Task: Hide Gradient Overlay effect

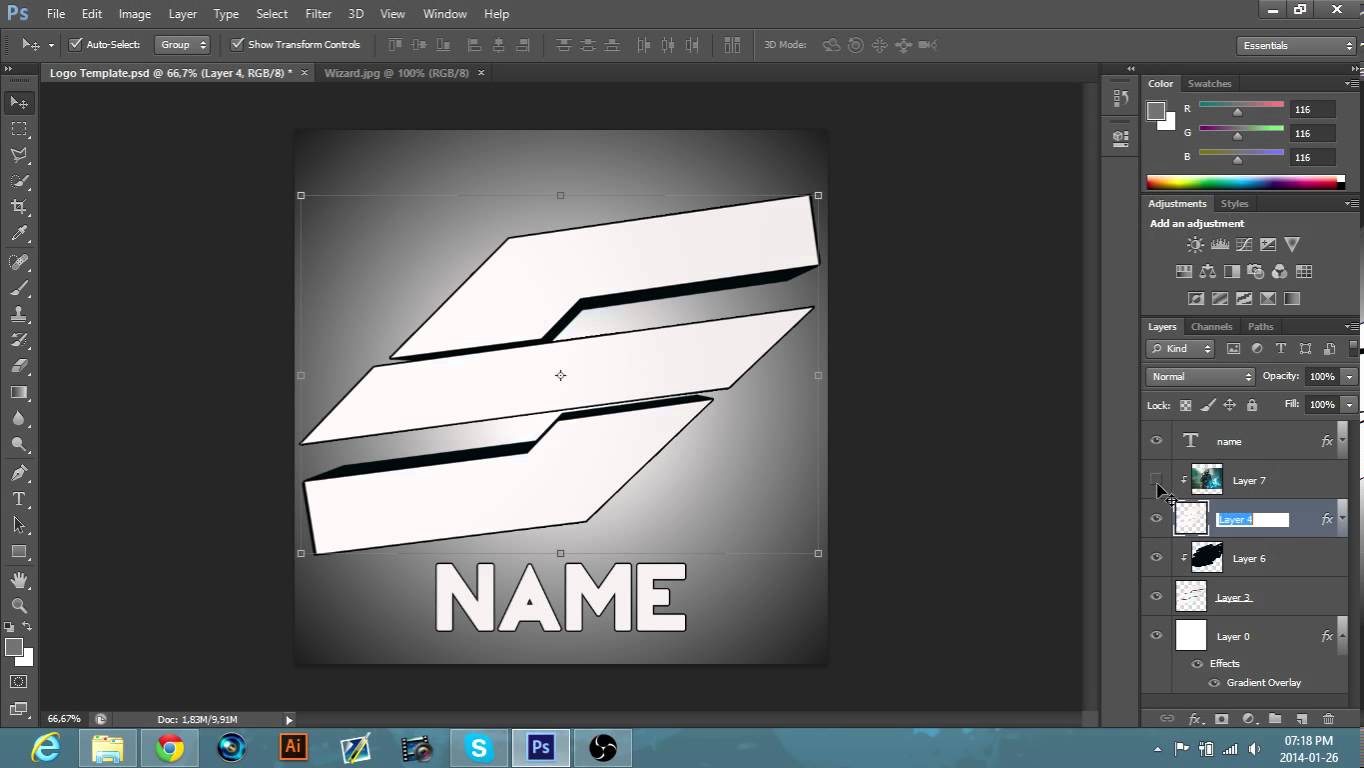Action: coord(1214,683)
